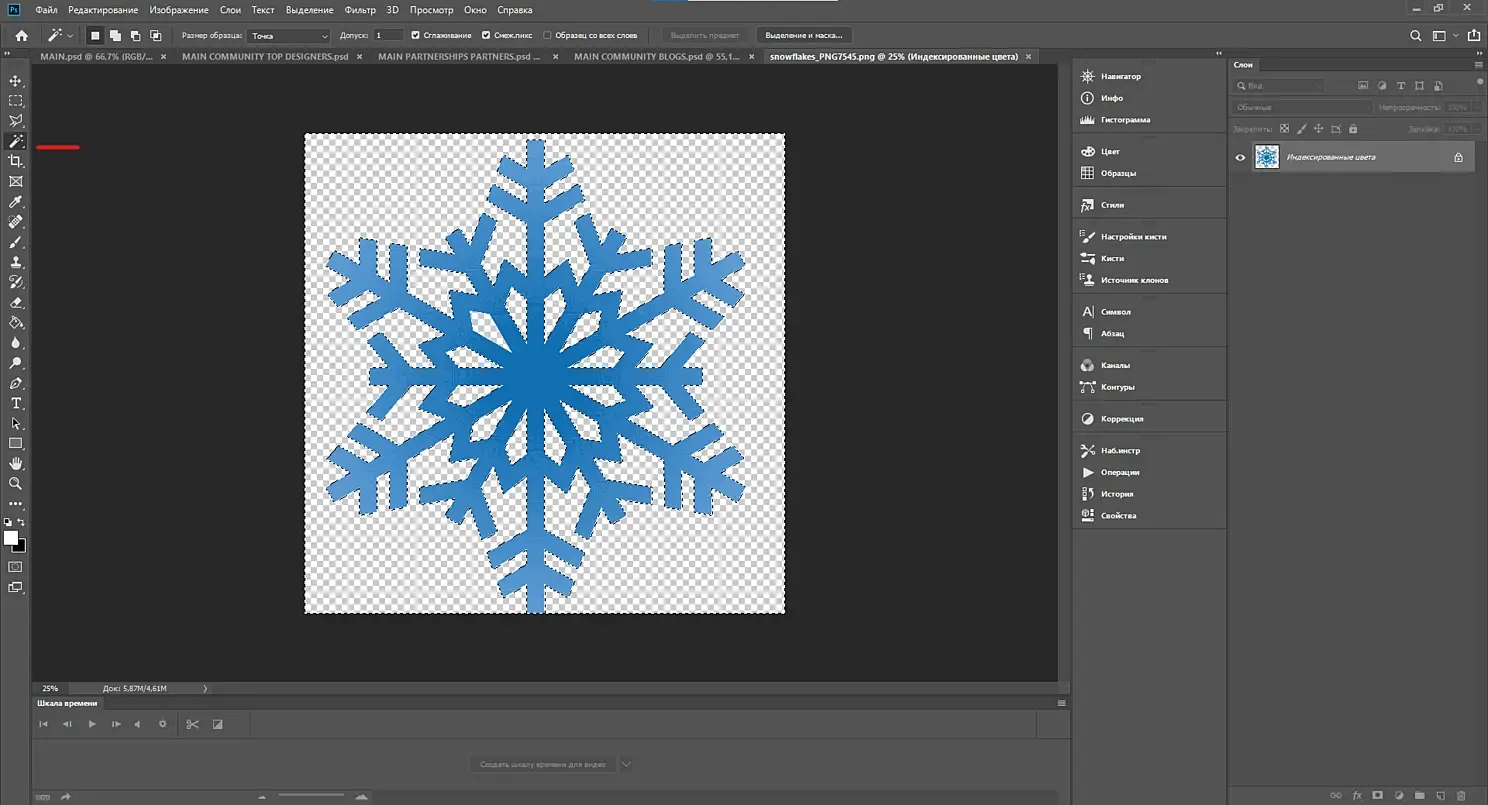Screen dimensions: 1488x805
Task: Open the Размер образца dropdown
Action: point(289,35)
